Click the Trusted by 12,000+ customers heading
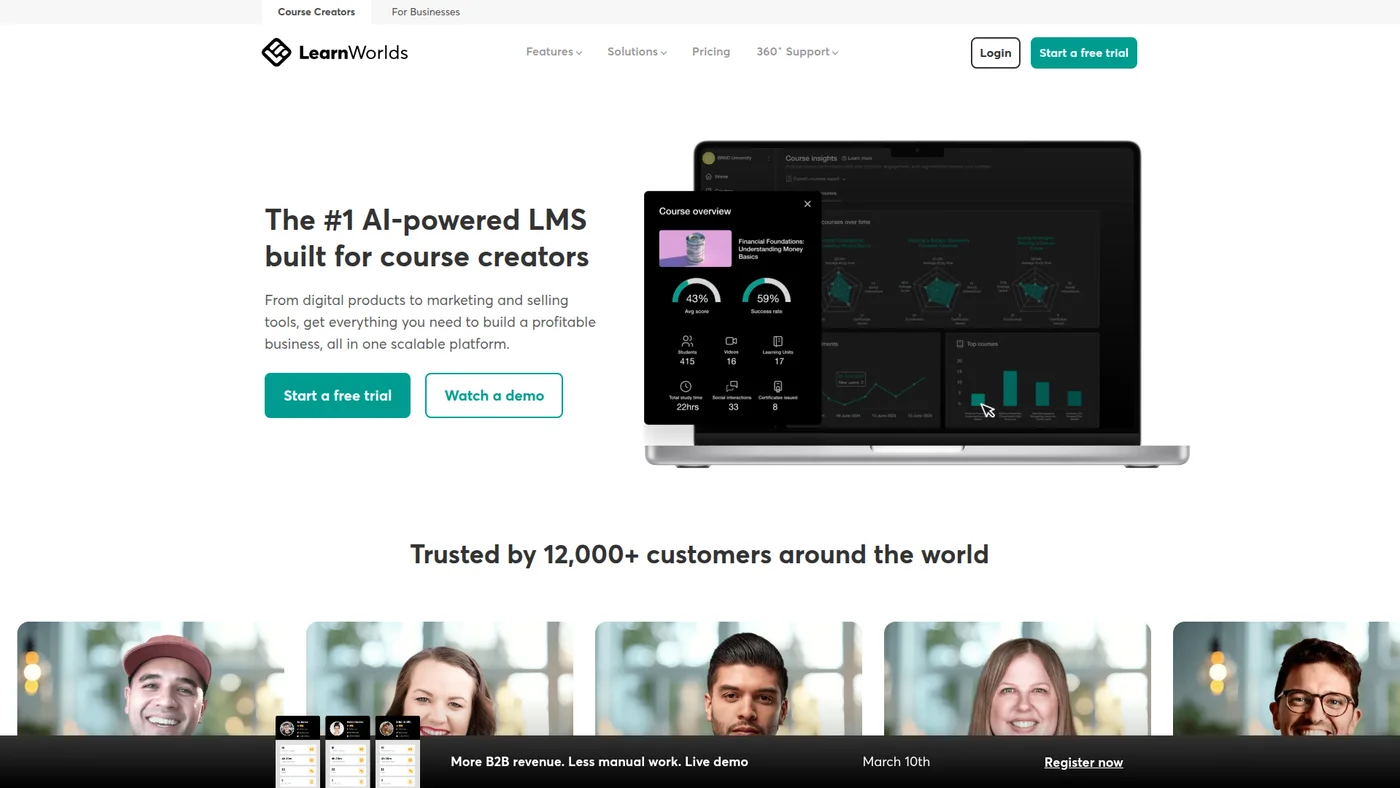This screenshot has width=1400, height=788. tap(699, 554)
